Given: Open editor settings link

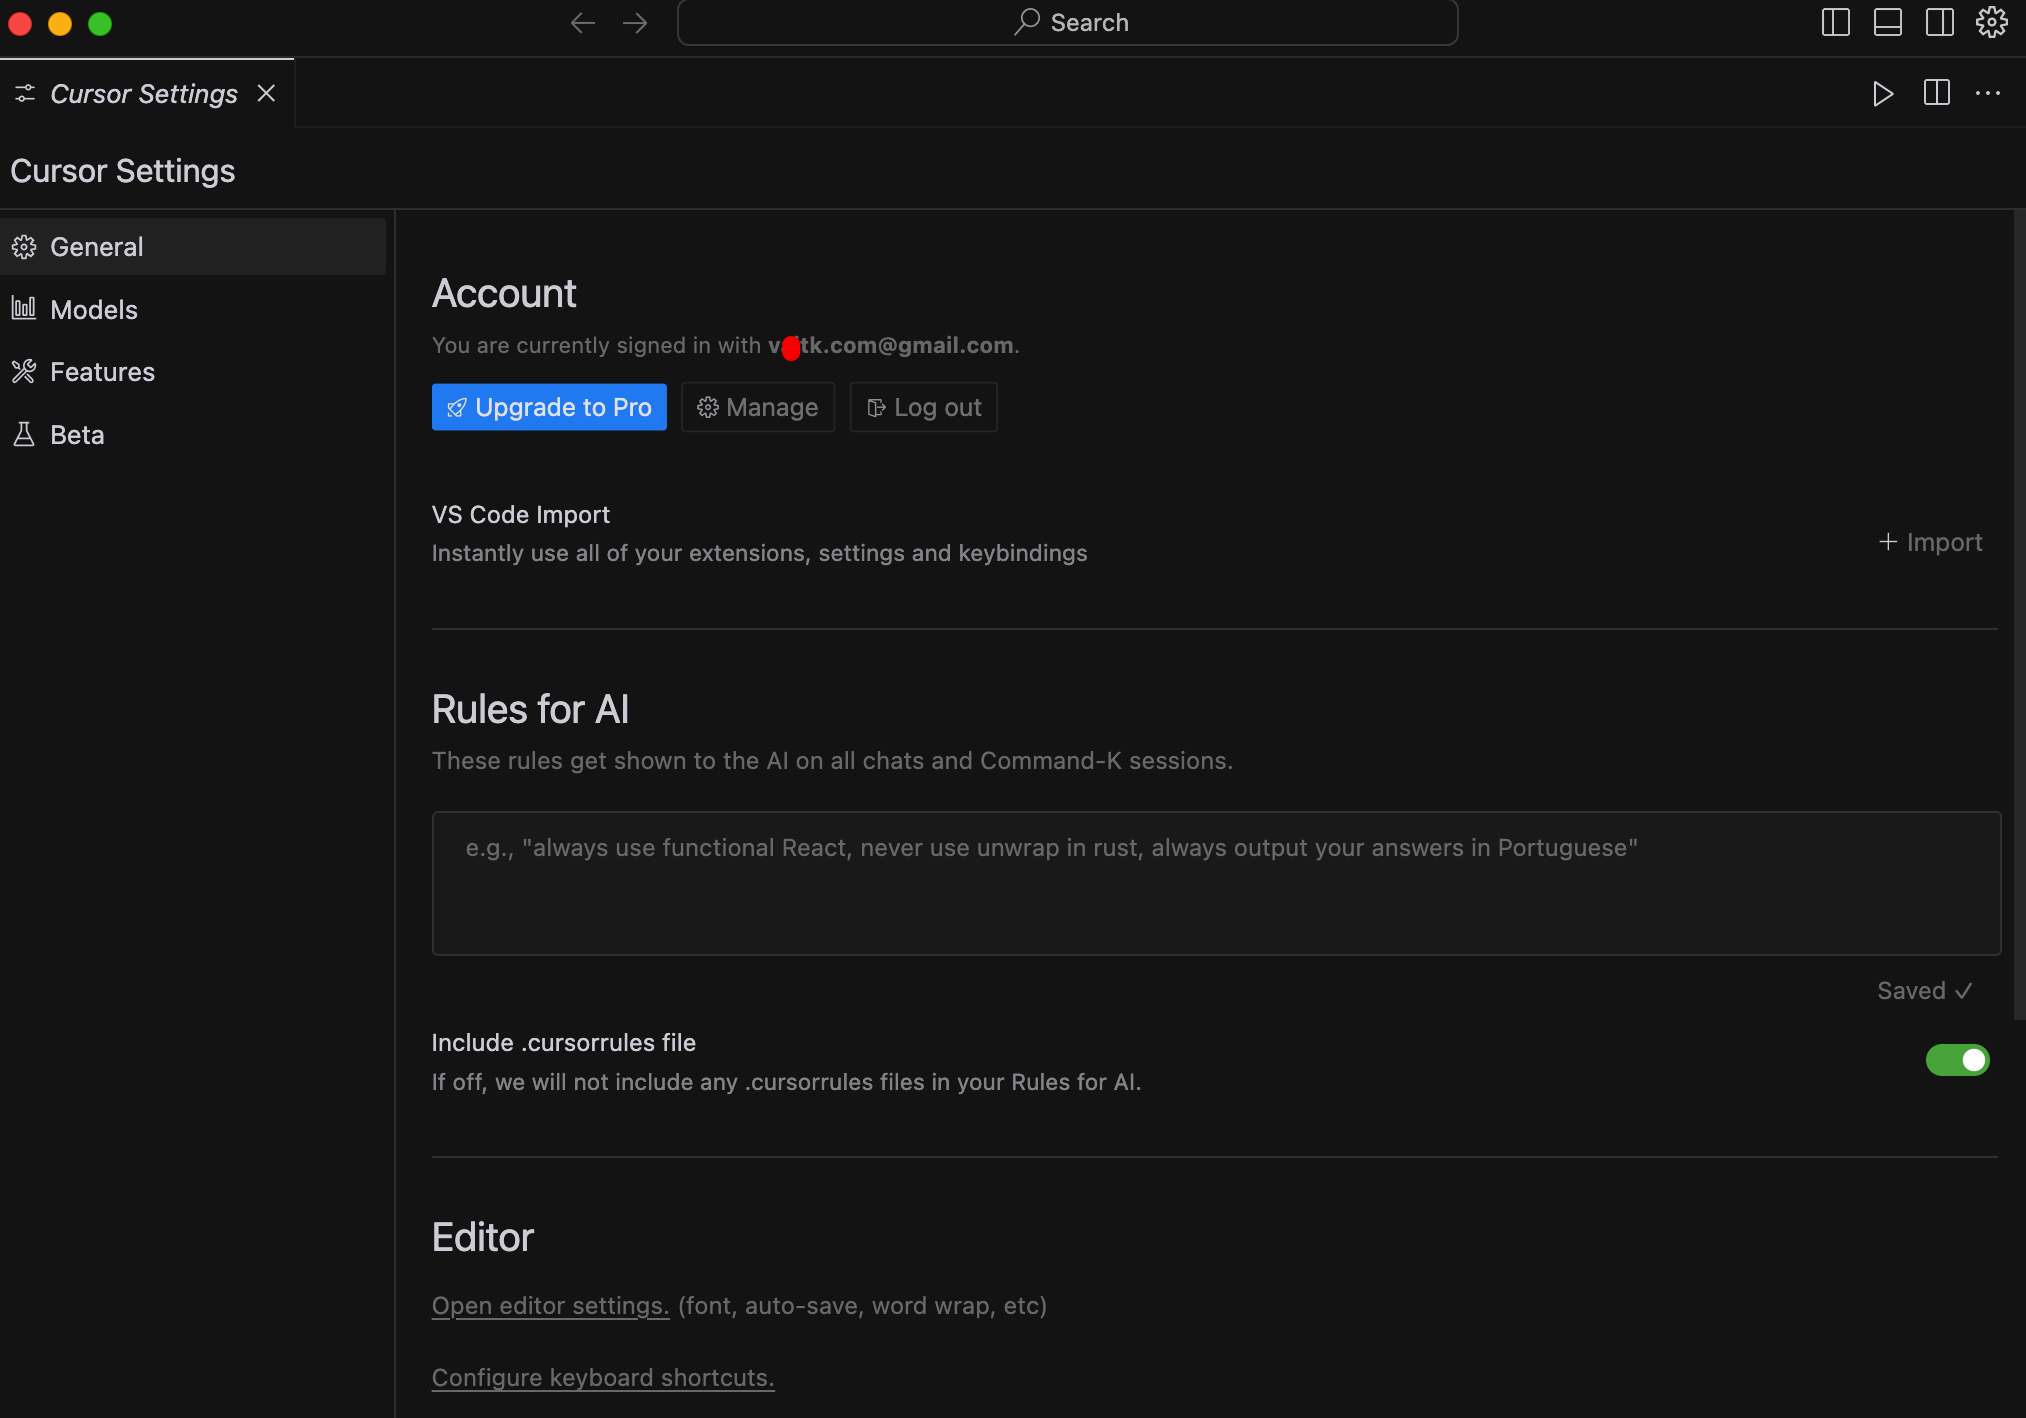Looking at the screenshot, I should 550,1306.
